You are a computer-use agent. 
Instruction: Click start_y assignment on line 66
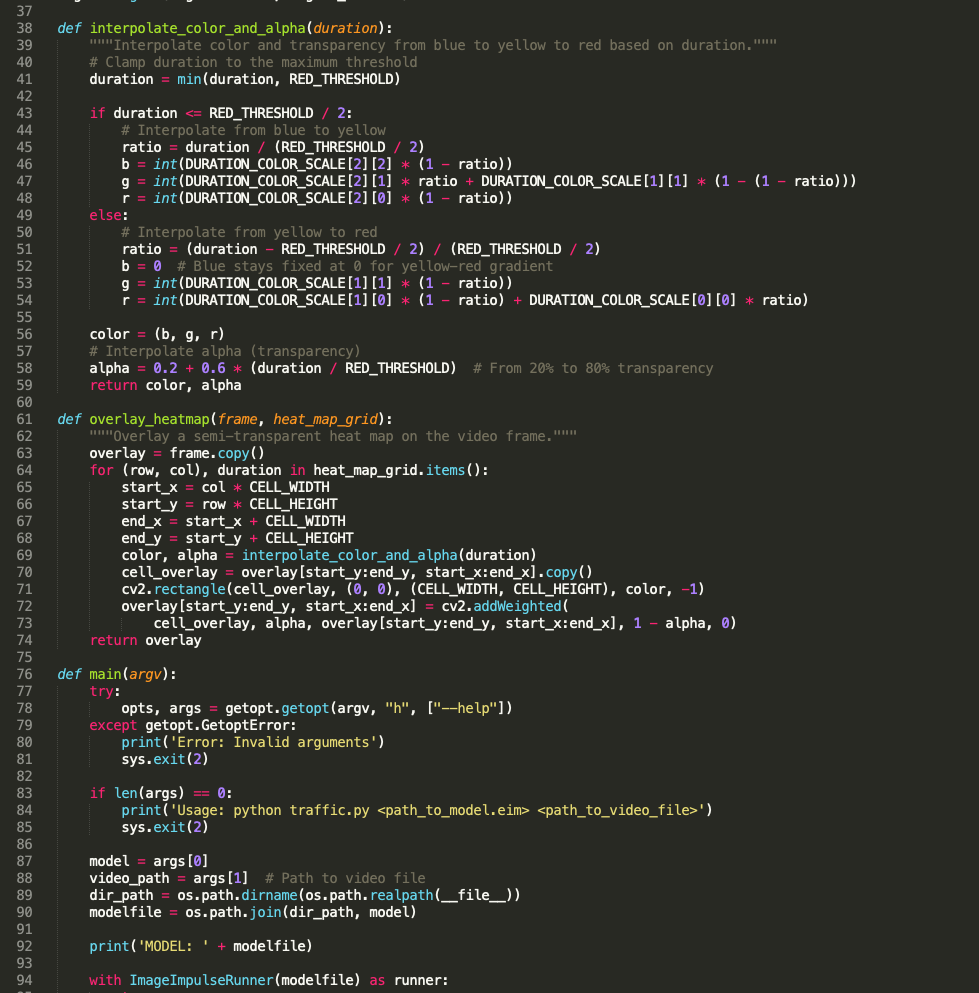229,505
